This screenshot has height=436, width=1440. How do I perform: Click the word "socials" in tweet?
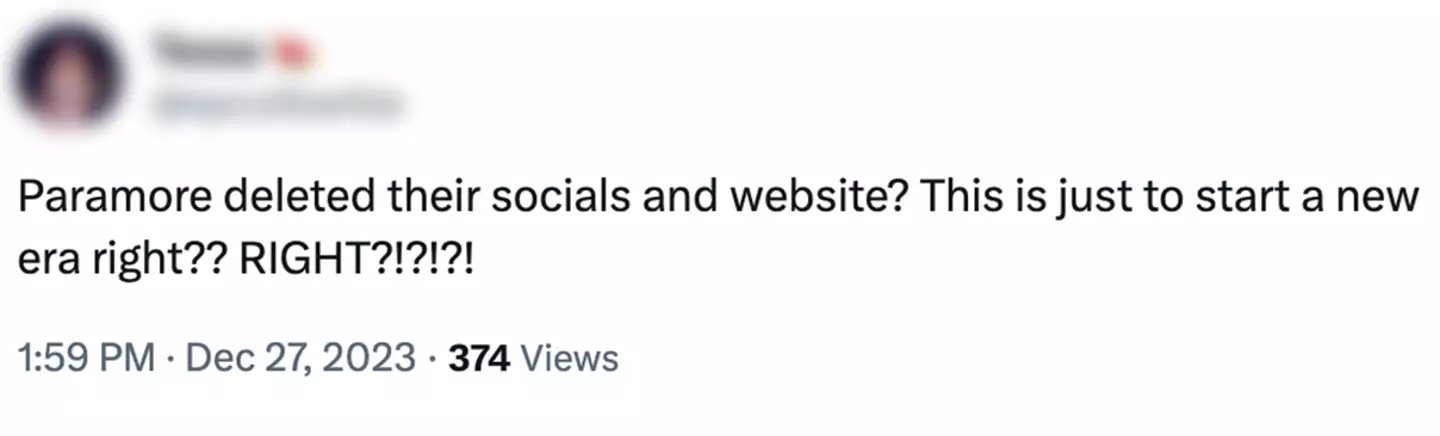(563, 201)
